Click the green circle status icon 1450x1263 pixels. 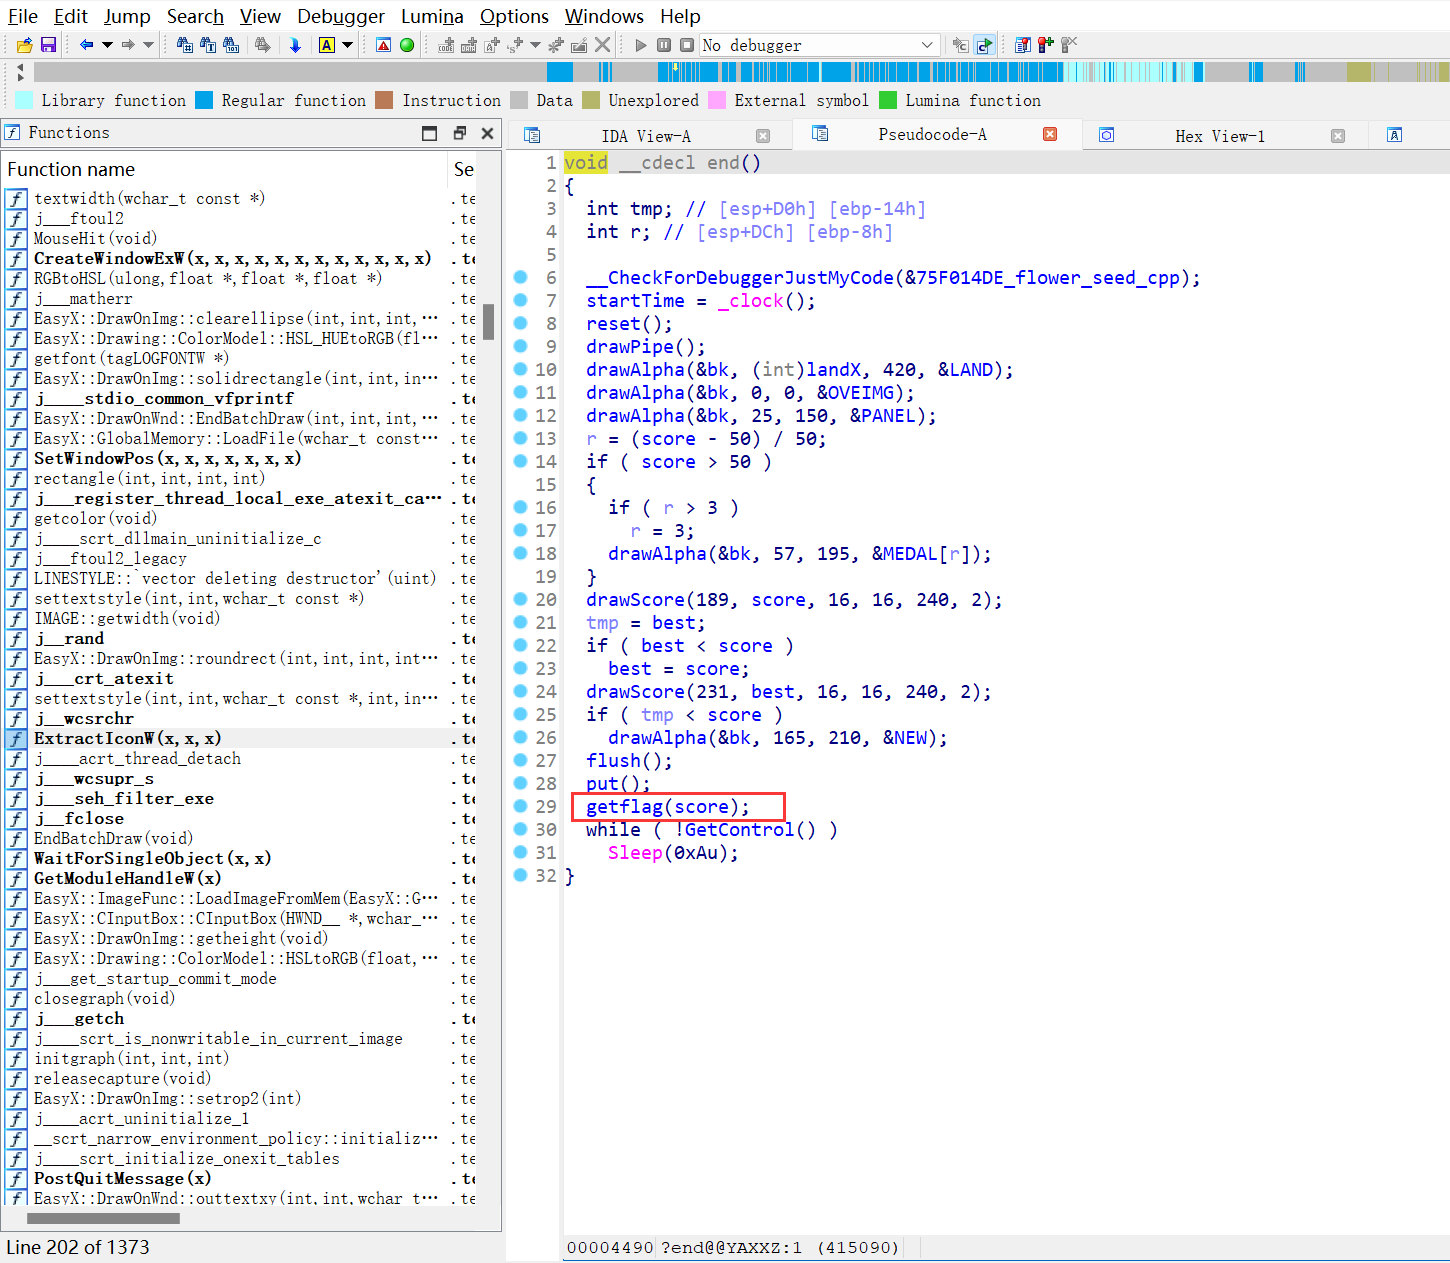tap(407, 45)
